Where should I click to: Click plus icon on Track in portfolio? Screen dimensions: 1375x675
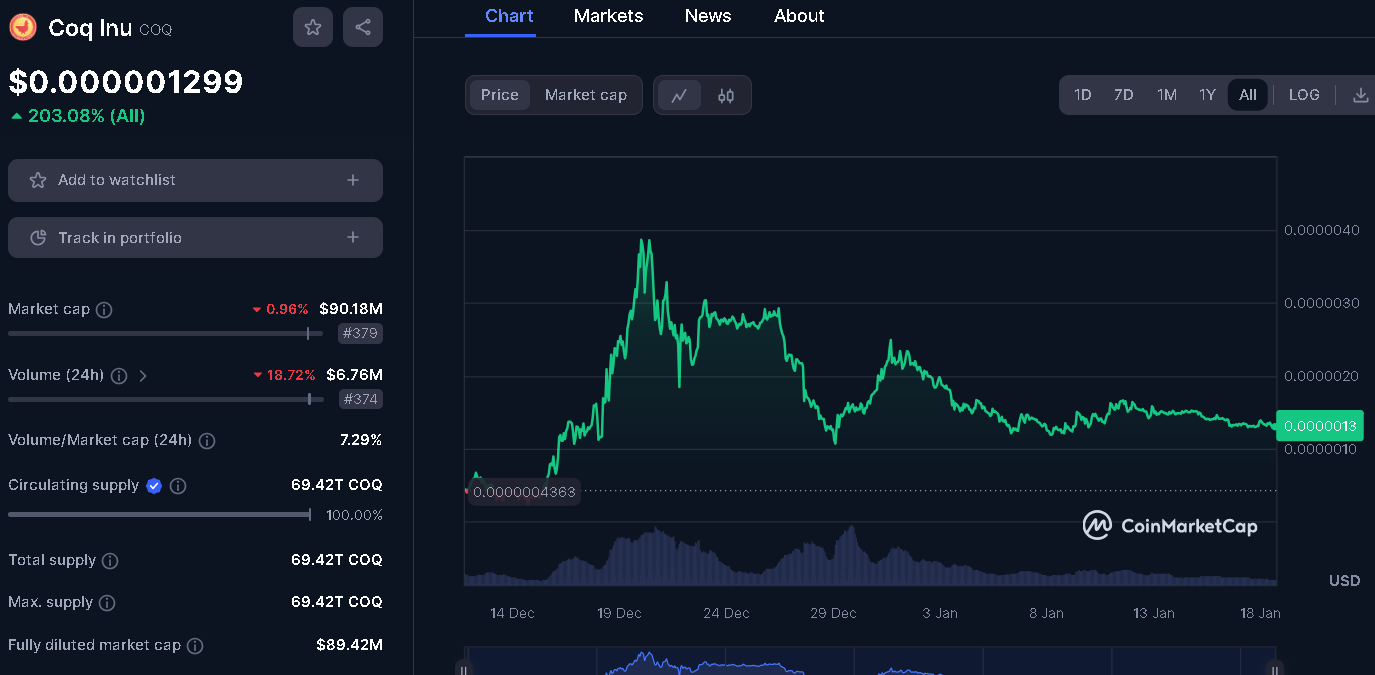[353, 238]
